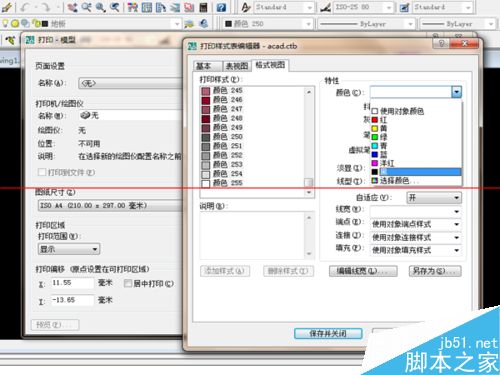Switch to the 基本 tab
Viewport: 500px width, 375px height.
(x=207, y=66)
